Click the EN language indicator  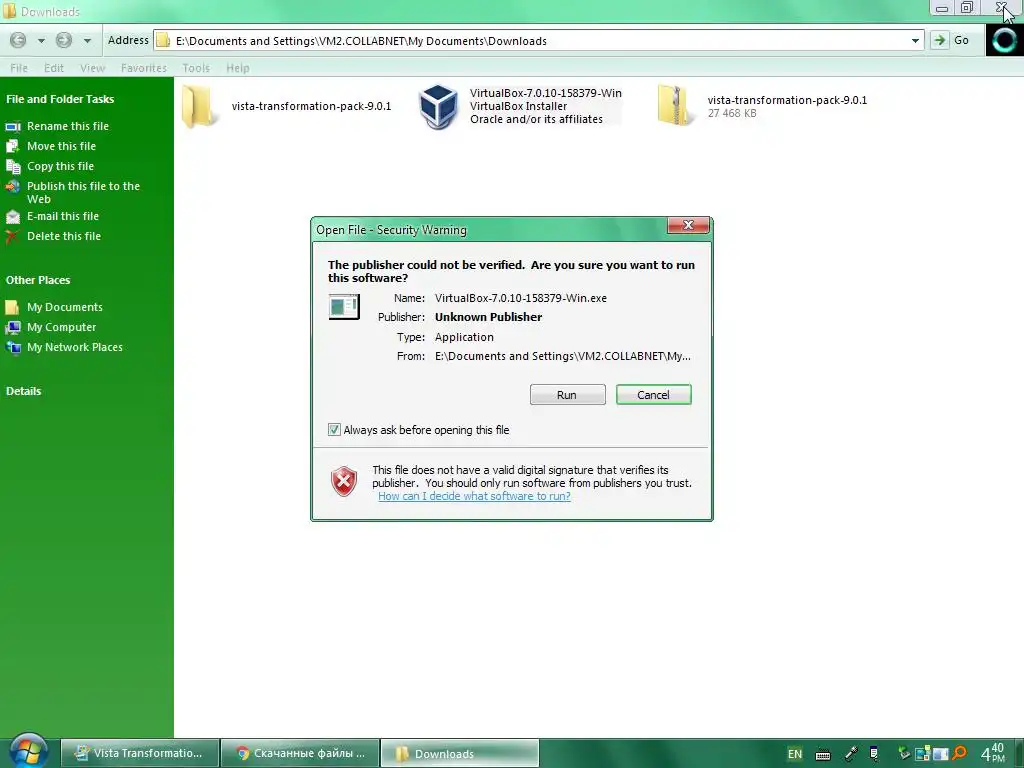794,754
